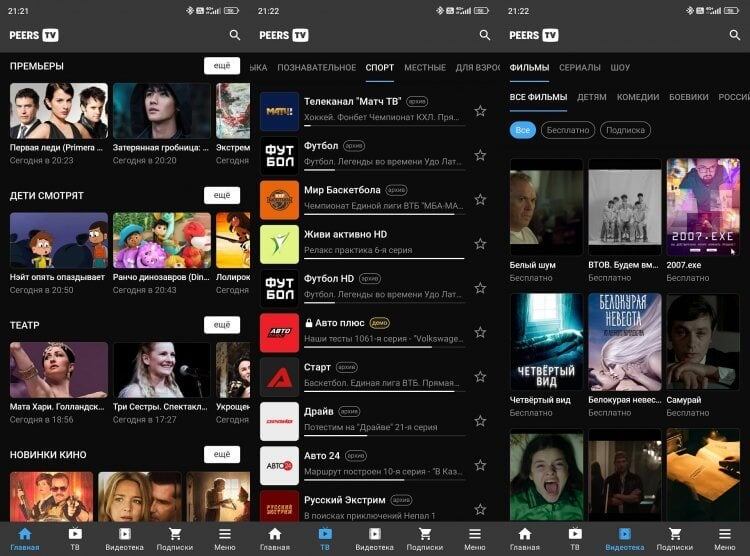
Task: Filter films by Бесплатно chip
Action: tap(568, 130)
